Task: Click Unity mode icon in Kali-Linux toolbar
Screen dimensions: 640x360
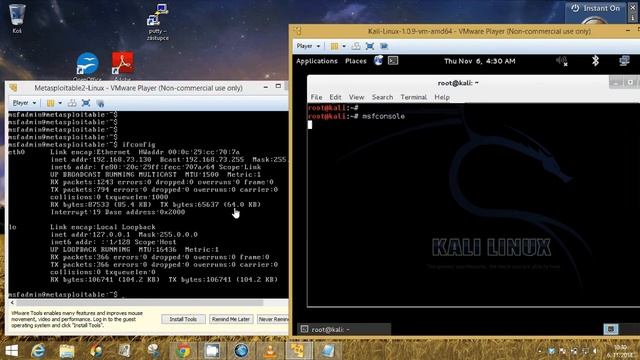Action: 384,46
